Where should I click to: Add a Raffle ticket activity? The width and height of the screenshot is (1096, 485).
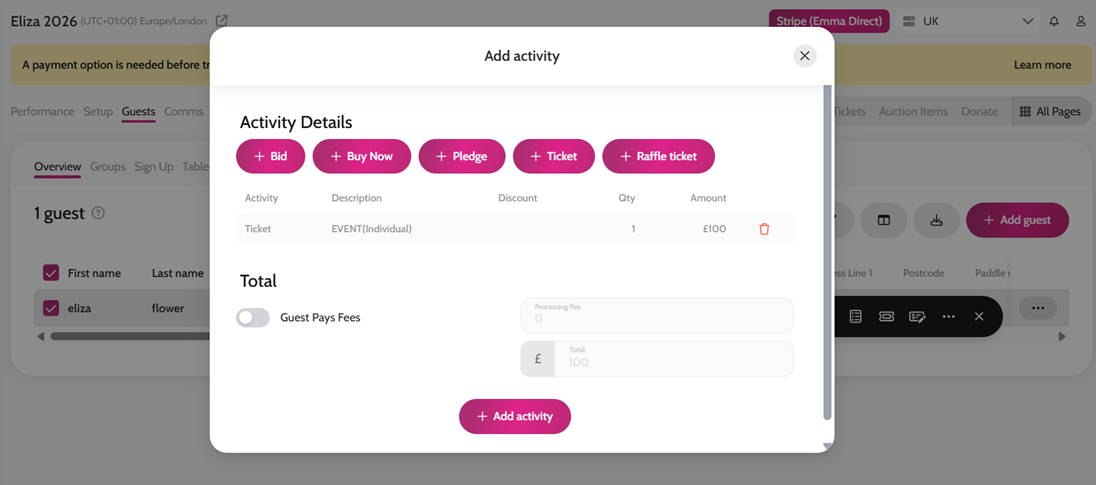coord(658,156)
